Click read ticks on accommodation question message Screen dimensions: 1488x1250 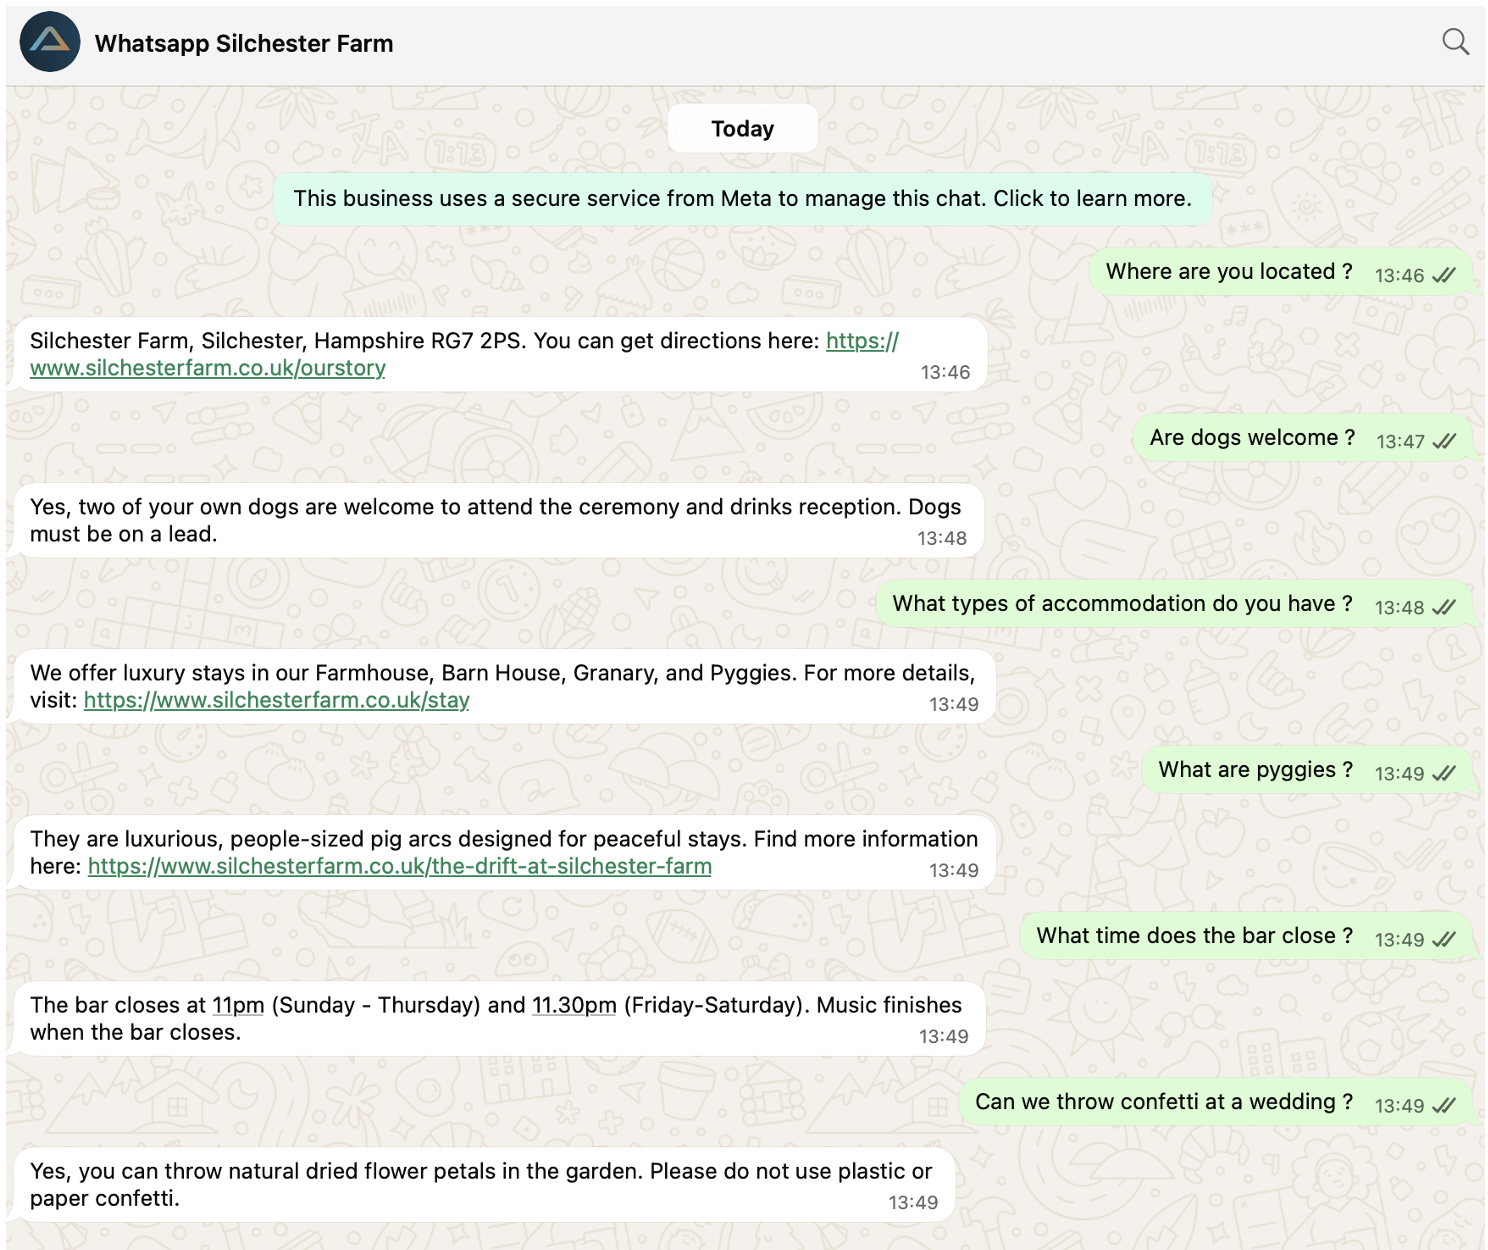1443,608
